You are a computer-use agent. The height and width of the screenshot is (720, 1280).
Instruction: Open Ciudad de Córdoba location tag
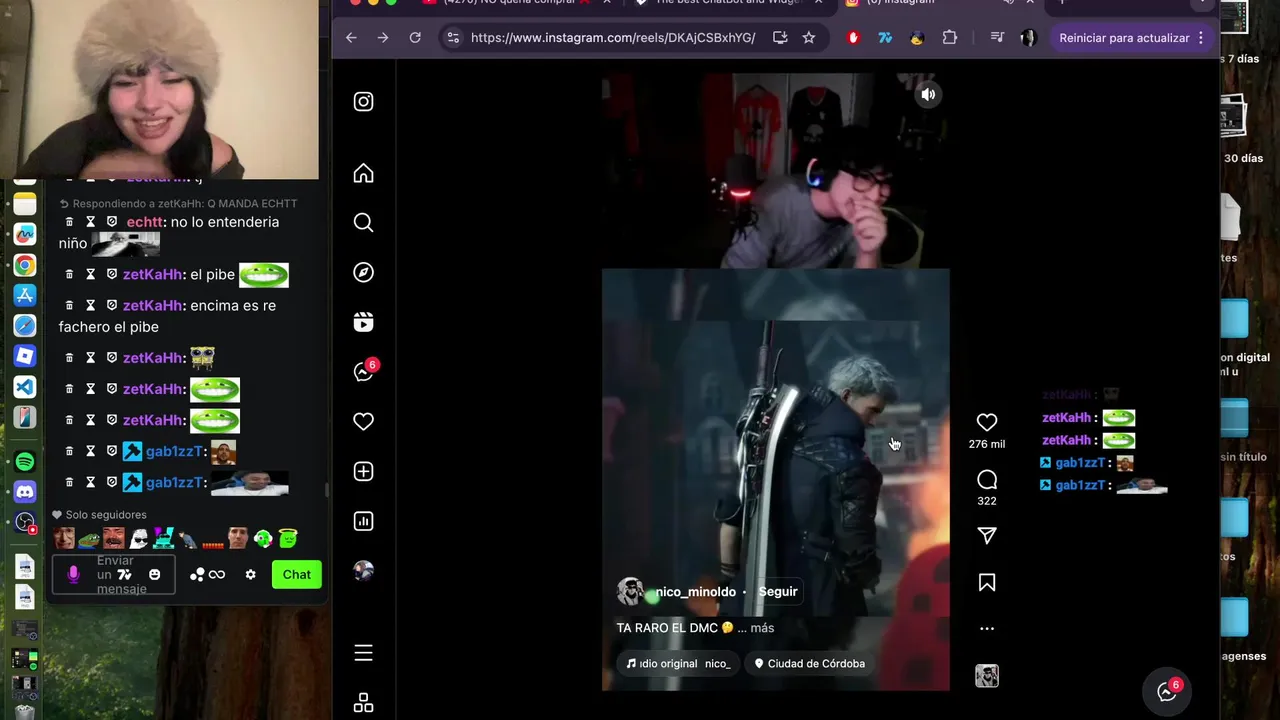coord(810,663)
